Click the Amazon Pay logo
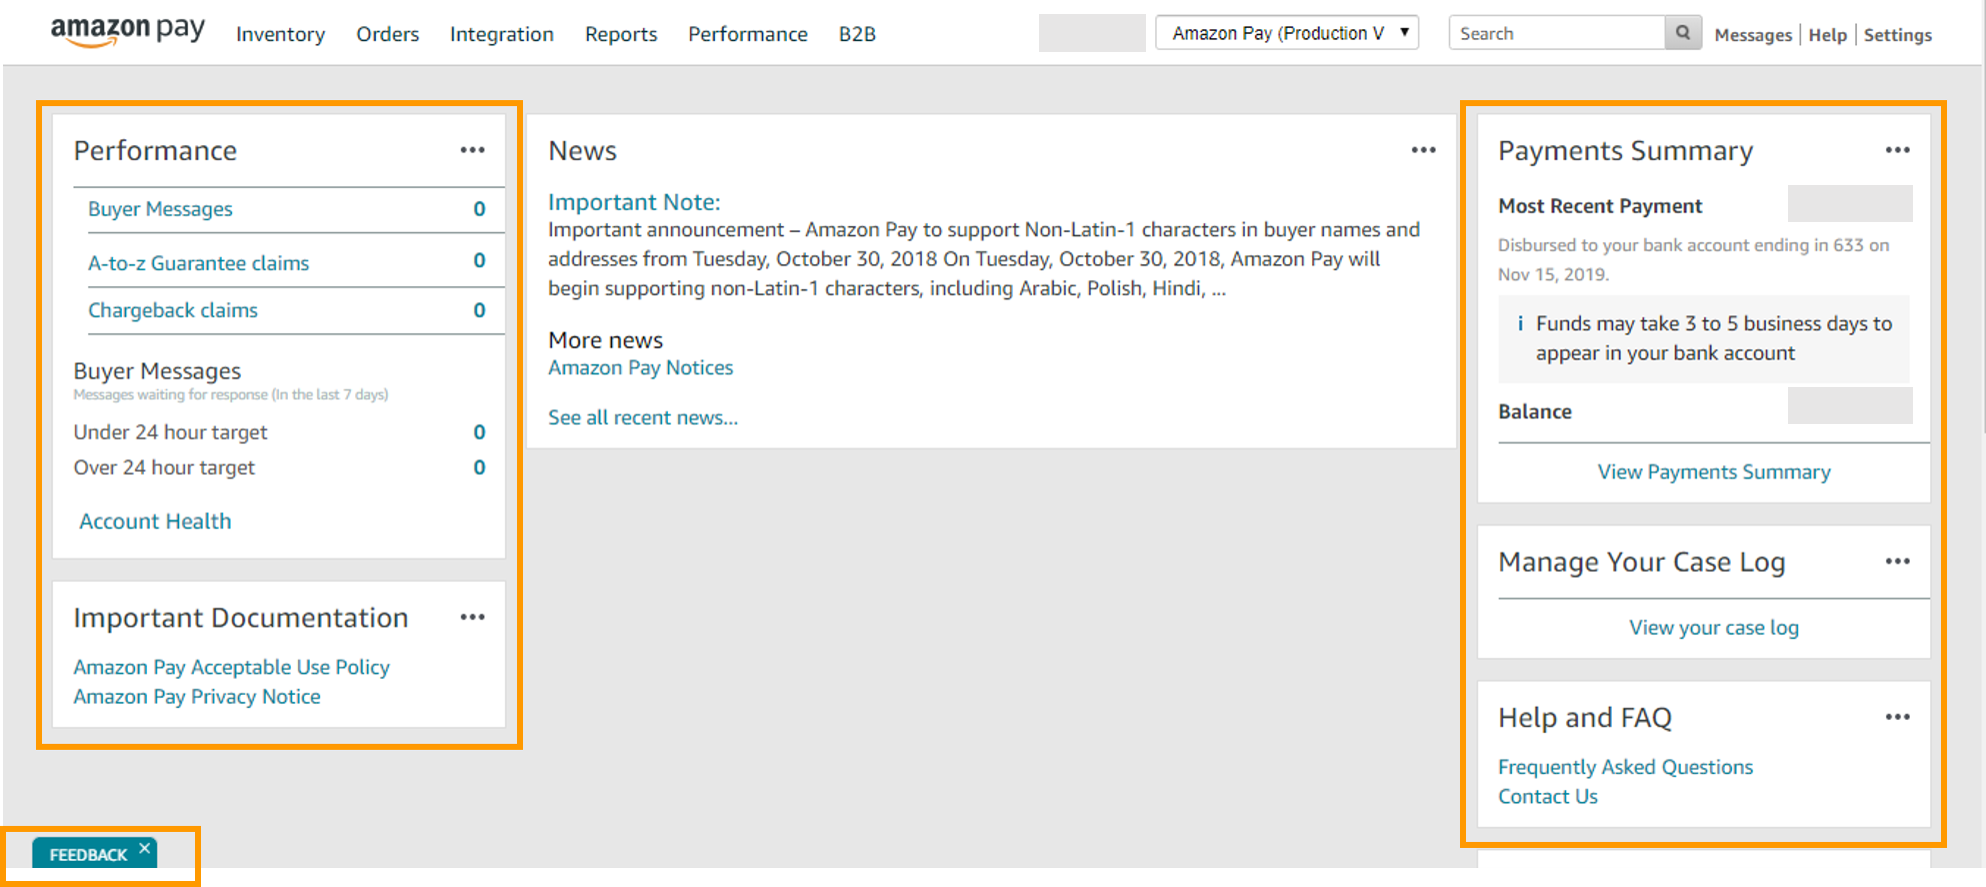 tap(128, 32)
